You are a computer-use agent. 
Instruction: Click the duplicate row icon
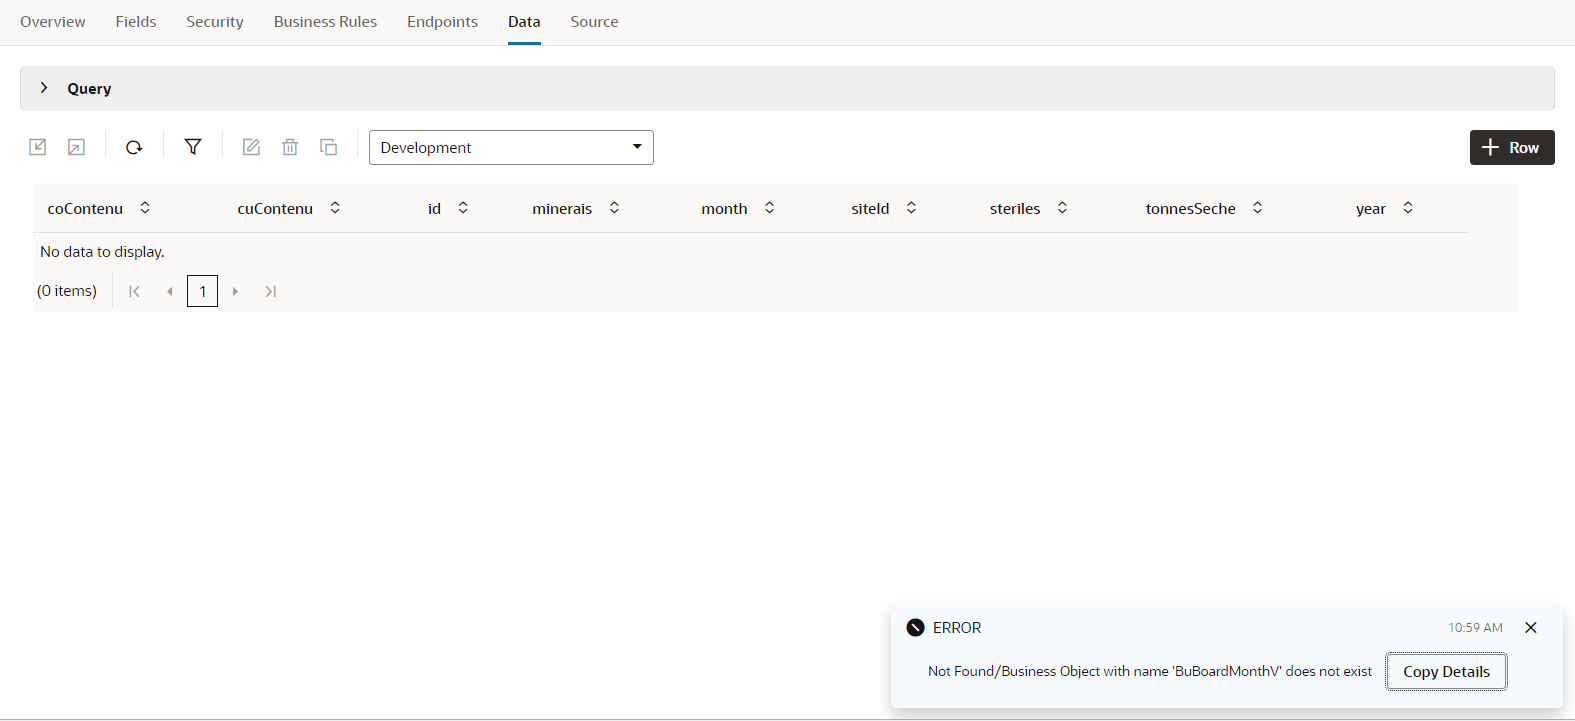tap(328, 147)
